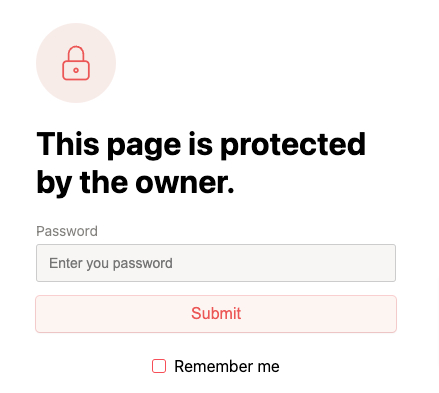Screen dimensions: 439x393
Task: Click the "by the owner." heading line
Action: 135,183
